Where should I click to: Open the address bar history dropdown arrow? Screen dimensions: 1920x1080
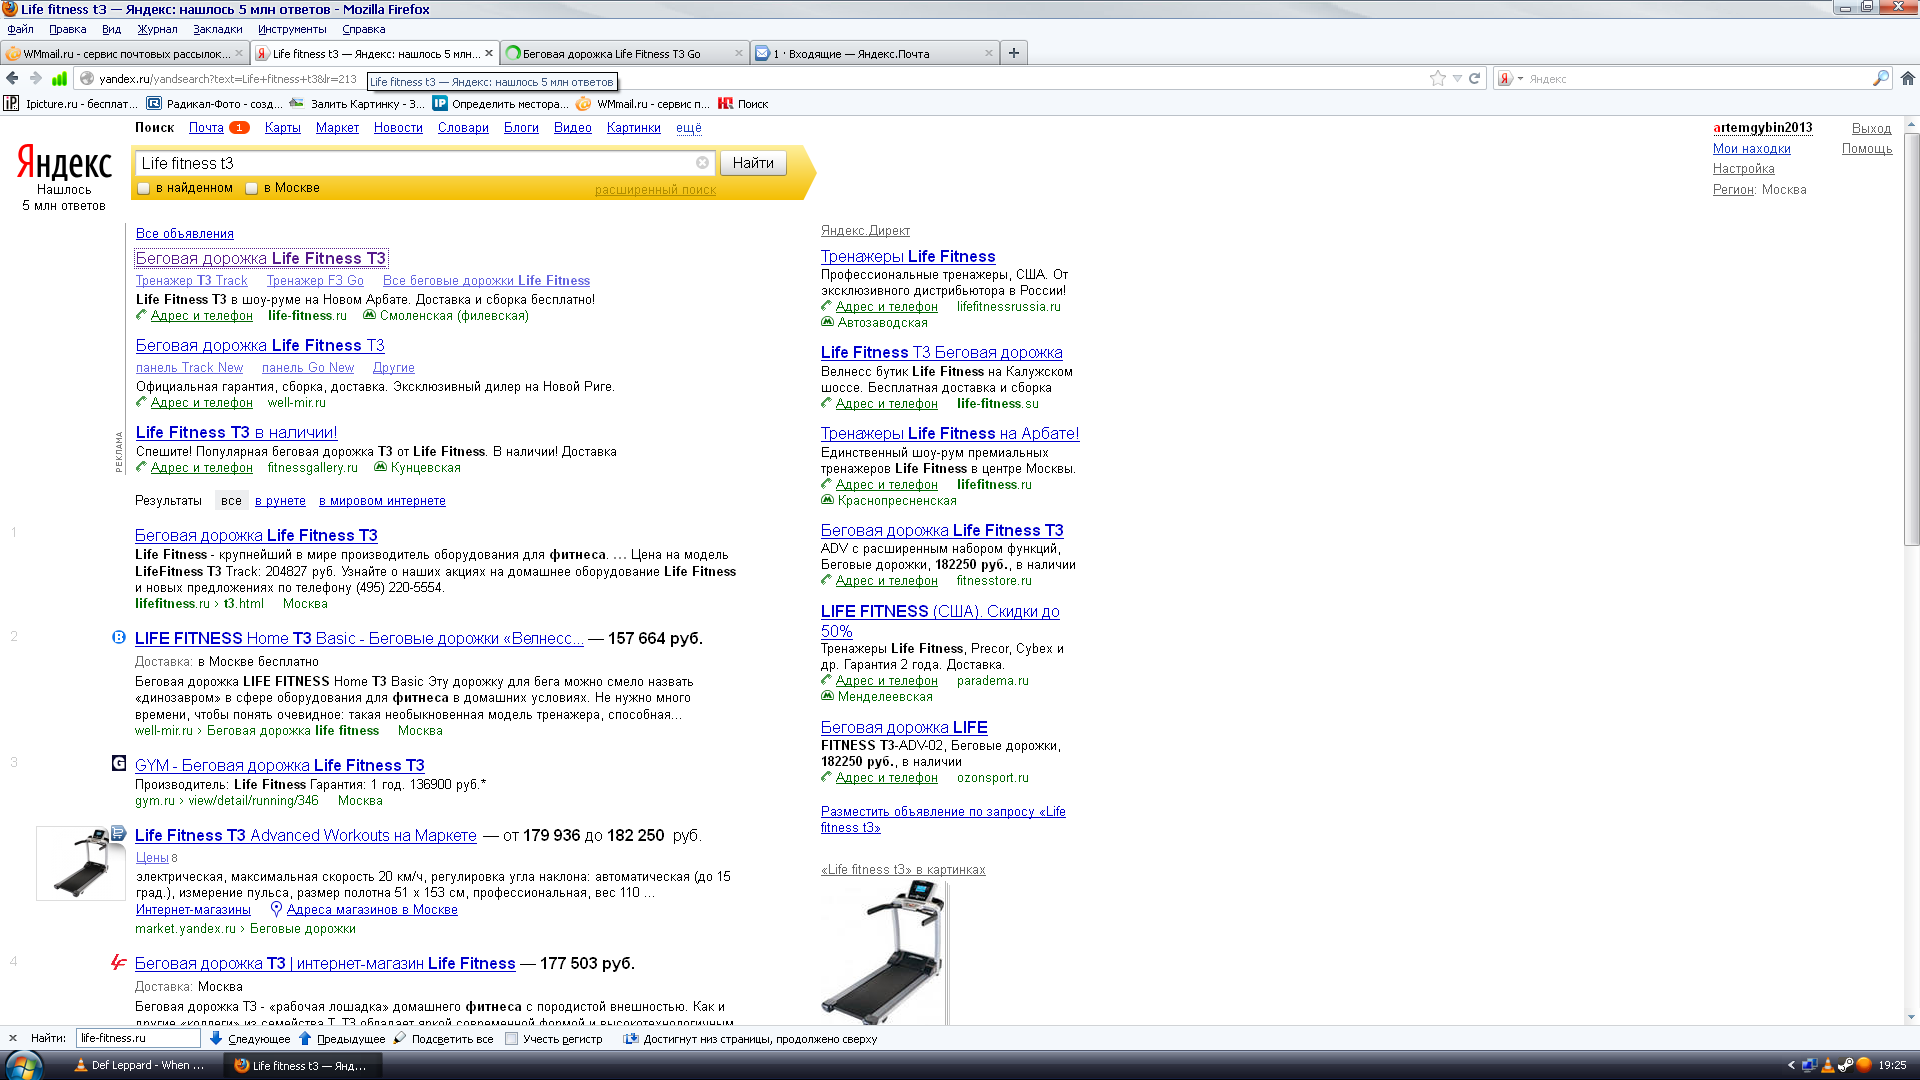pos(1457,78)
